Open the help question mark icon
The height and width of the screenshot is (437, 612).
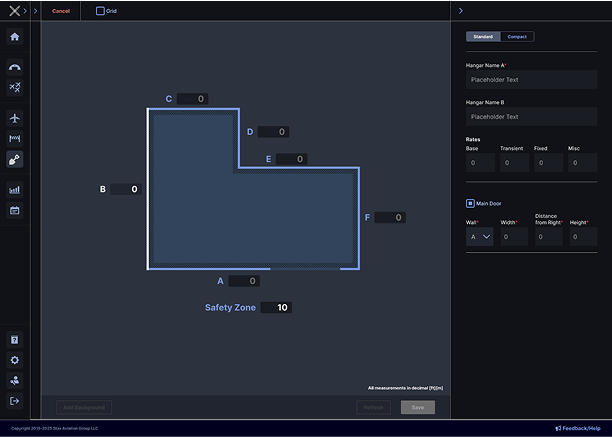click(x=14, y=340)
